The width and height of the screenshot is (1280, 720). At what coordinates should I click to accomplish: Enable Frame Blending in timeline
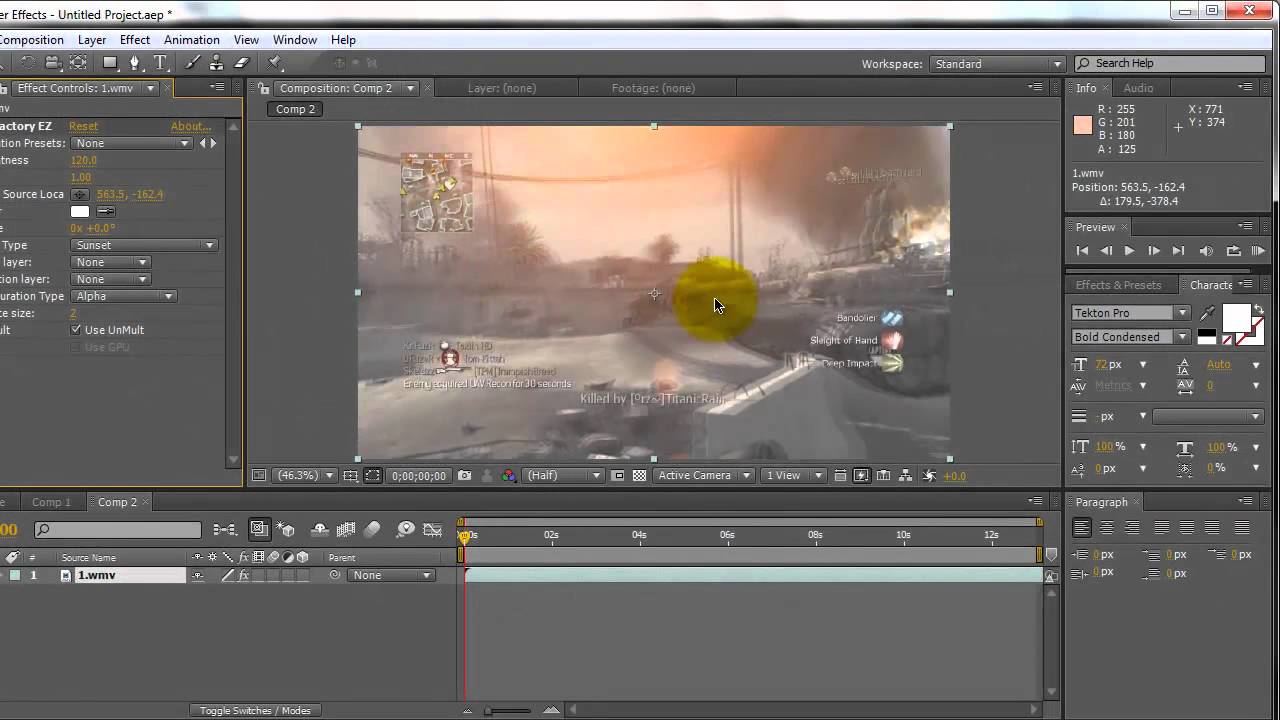[x=346, y=530]
